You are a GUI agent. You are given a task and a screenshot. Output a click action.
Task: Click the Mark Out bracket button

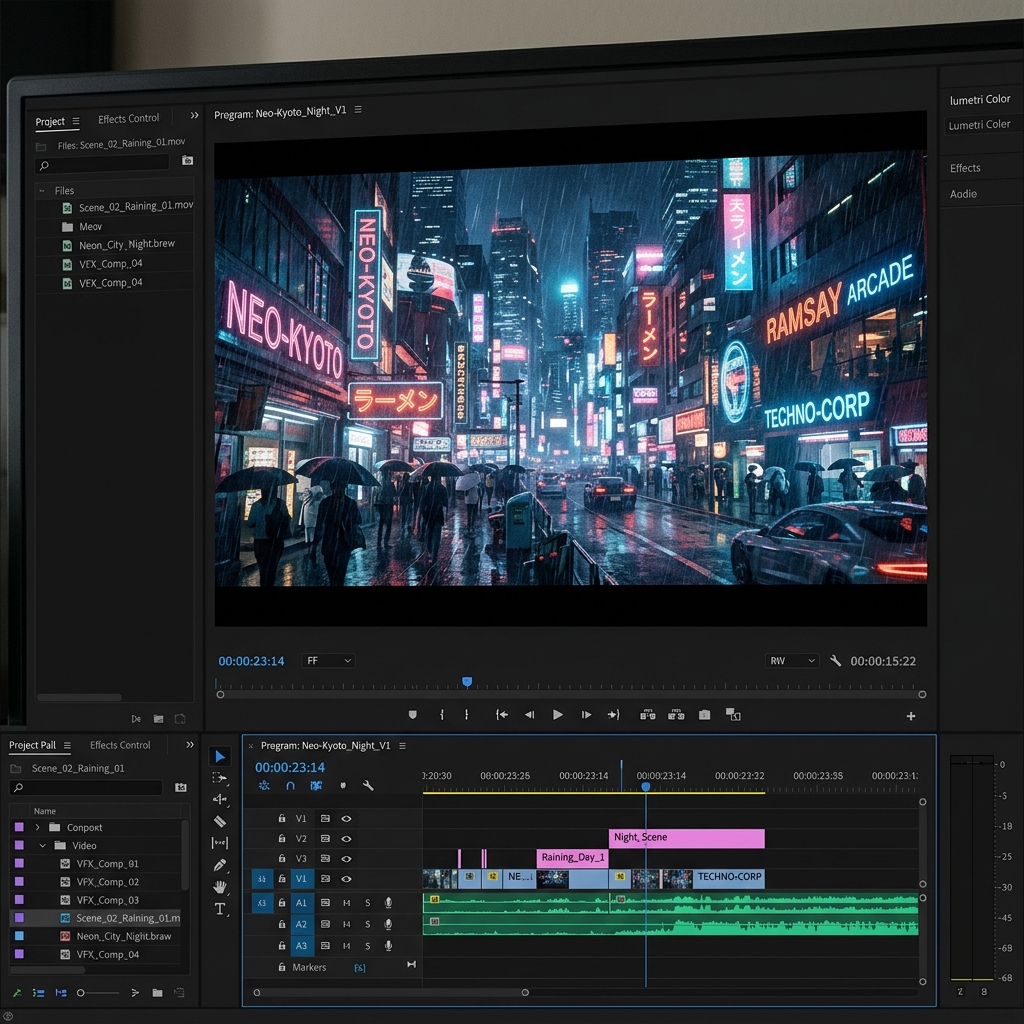click(x=466, y=715)
